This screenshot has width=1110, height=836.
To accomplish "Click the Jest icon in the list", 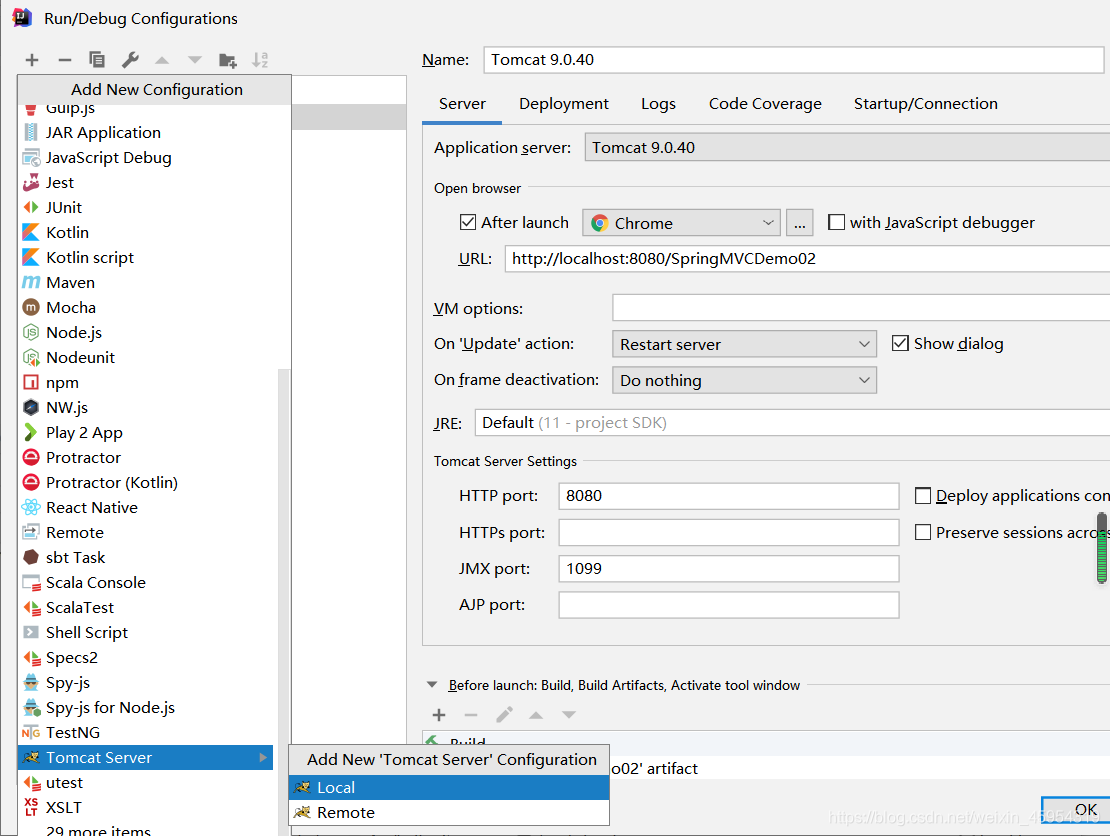I will click(x=30, y=183).
